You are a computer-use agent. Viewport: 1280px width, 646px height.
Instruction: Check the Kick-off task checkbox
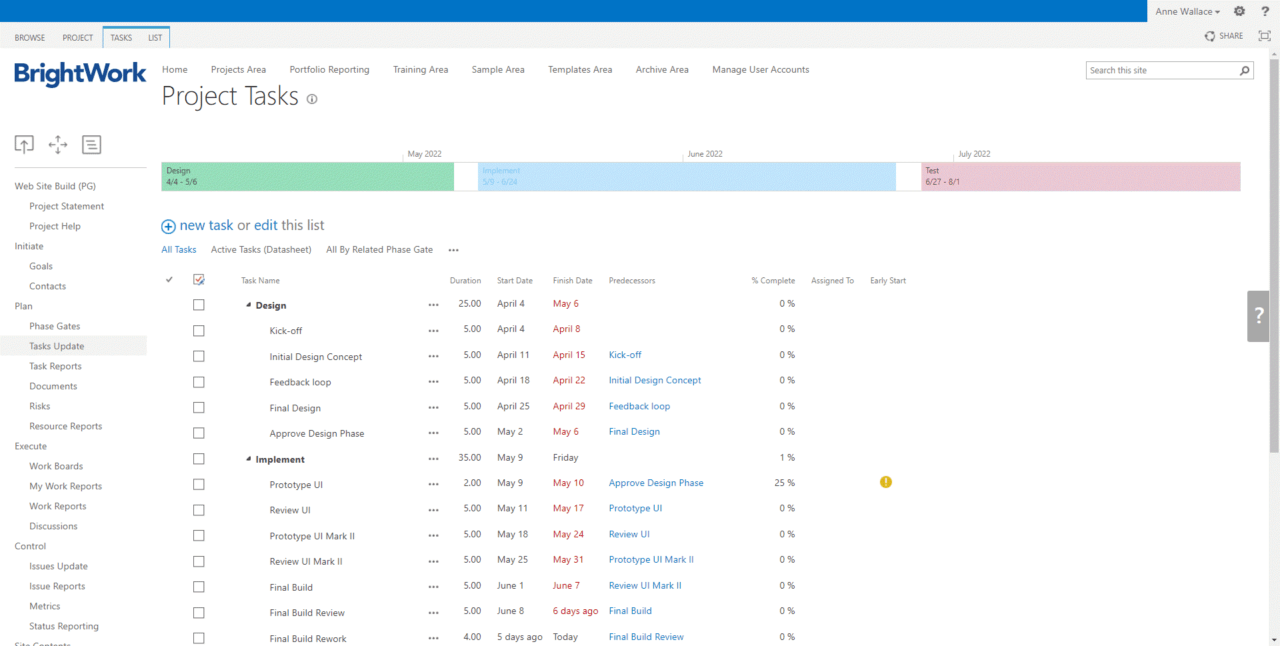pos(198,330)
